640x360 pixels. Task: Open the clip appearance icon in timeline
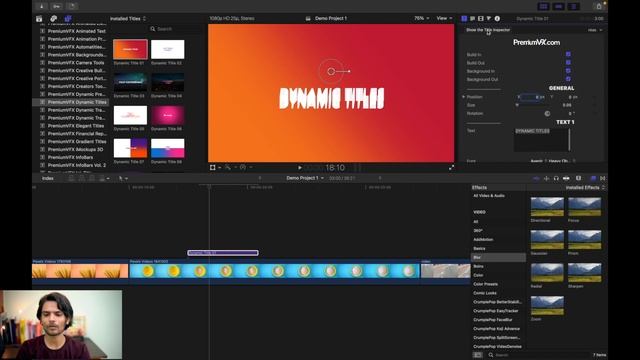[578, 178]
